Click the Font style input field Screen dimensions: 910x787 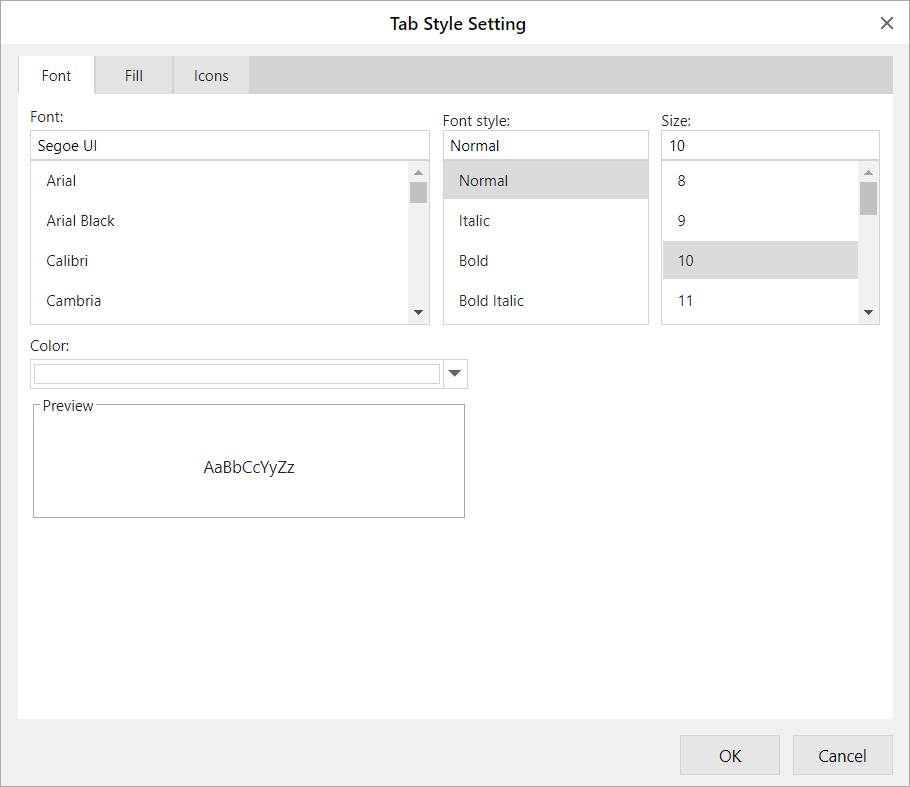546,145
